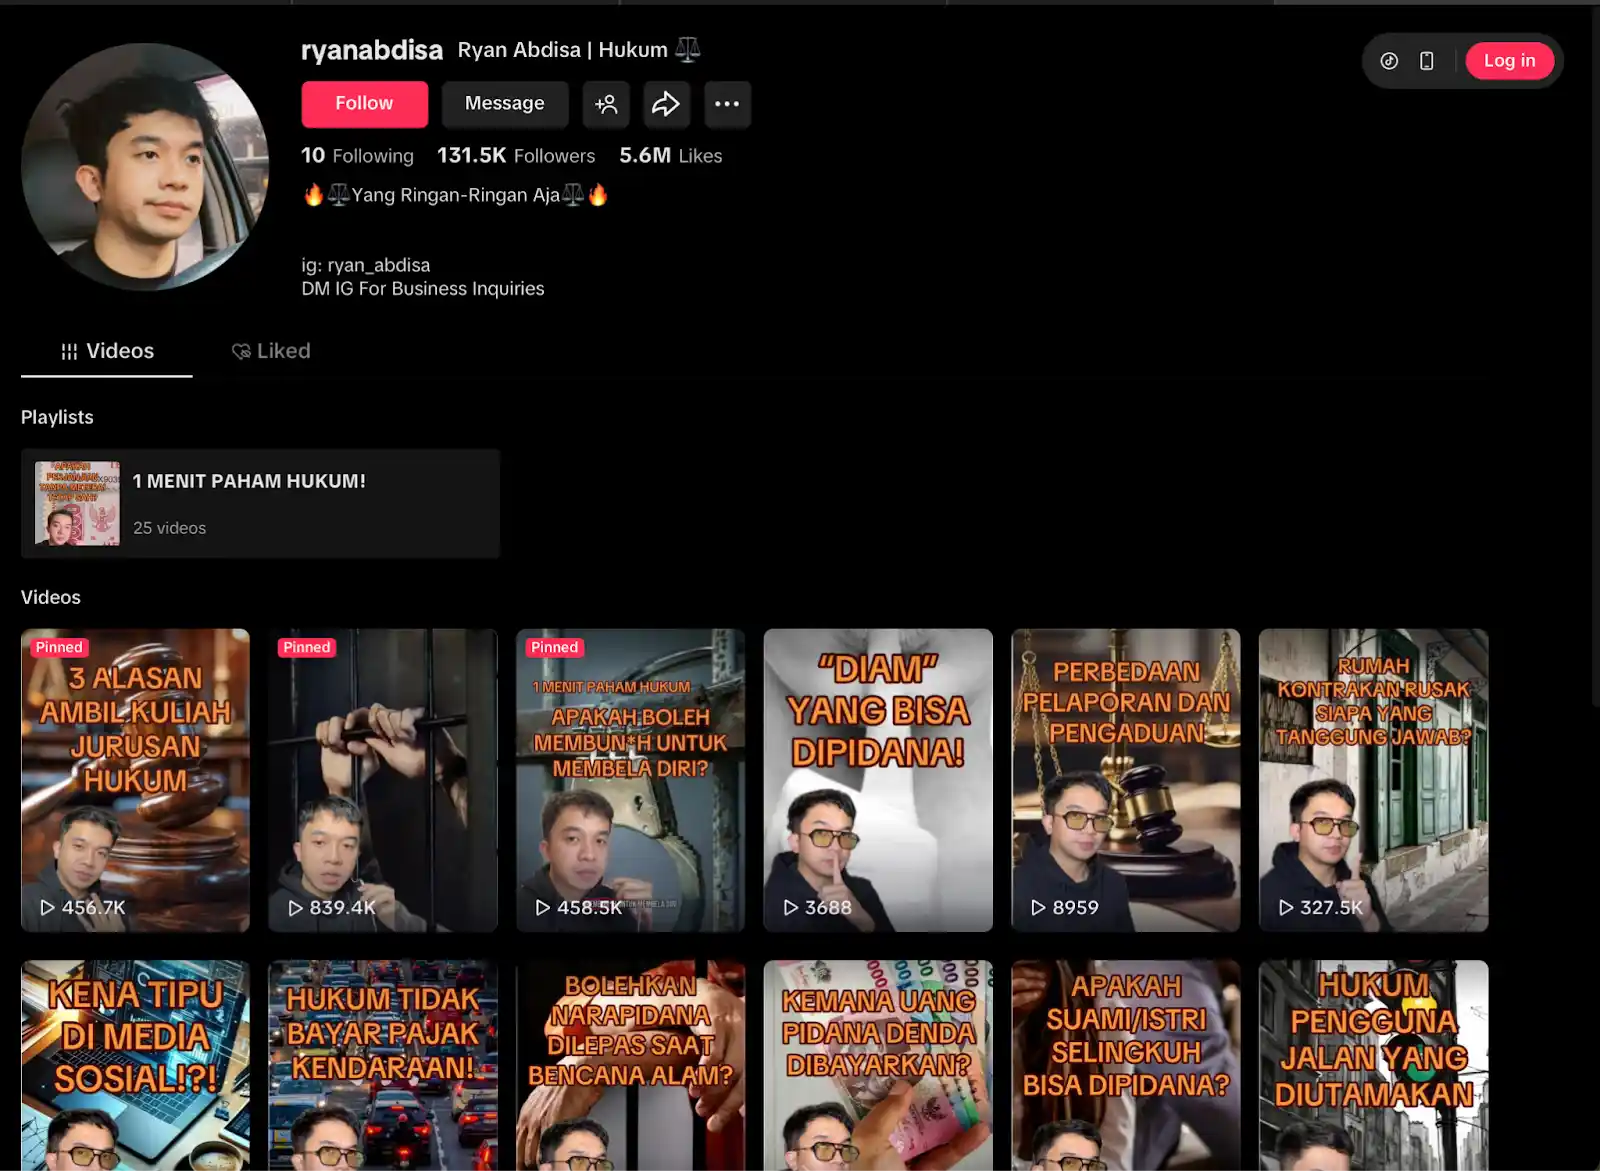Viewport: 1600px width, 1171px height.
Task: Click the TikTok coin icon near Log in
Action: tap(1389, 61)
